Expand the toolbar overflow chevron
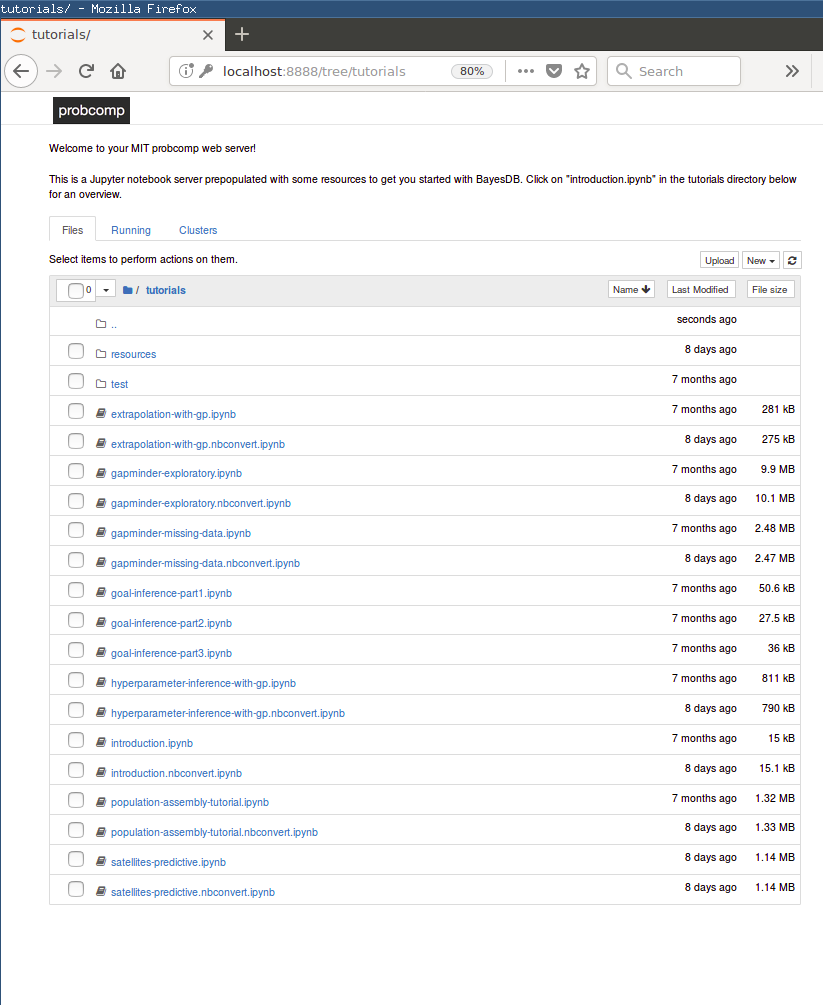823x1005 pixels. tap(792, 71)
